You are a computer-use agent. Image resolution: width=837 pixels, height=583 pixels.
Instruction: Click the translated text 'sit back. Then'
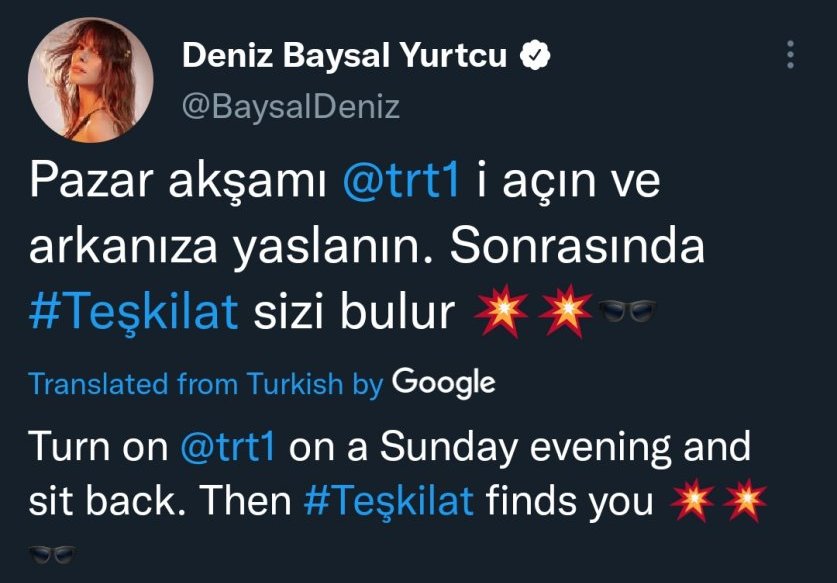point(160,501)
